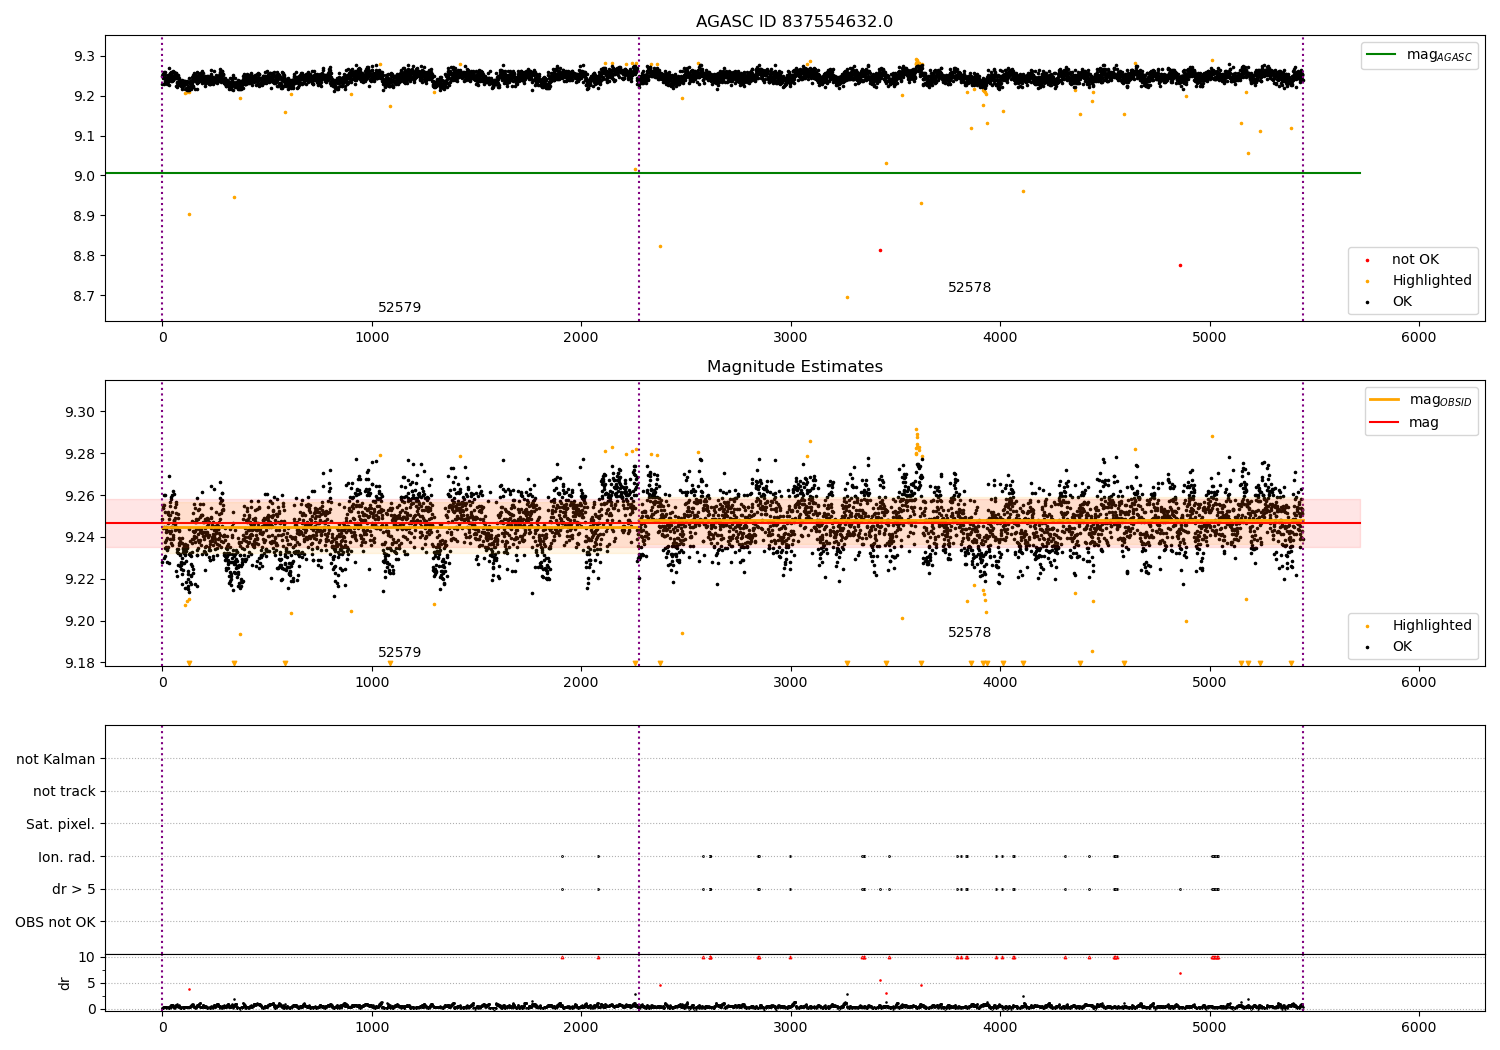Image resolution: width=1500 pixels, height=1050 pixels.
Task: Click the "8.9" y-tick of top plot
Action: tap(84, 216)
